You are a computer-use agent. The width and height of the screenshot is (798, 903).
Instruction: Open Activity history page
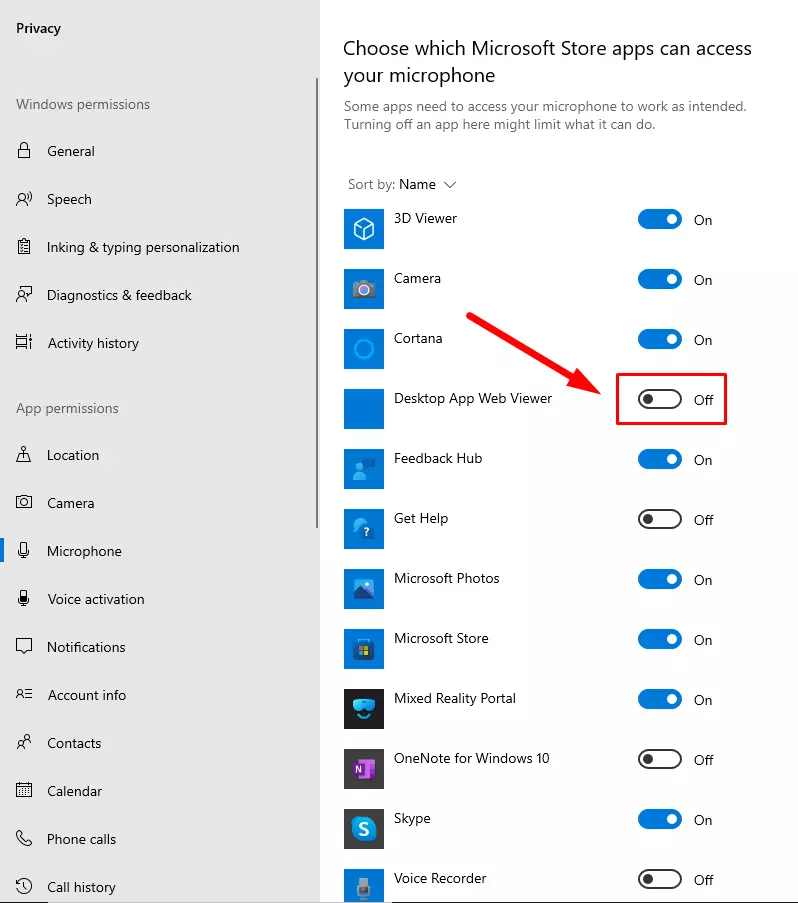[x=93, y=343]
